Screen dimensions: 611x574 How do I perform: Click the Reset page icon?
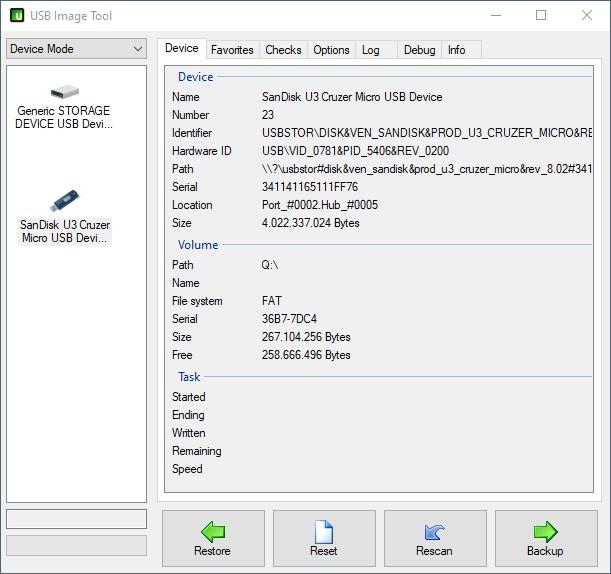point(324,532)
